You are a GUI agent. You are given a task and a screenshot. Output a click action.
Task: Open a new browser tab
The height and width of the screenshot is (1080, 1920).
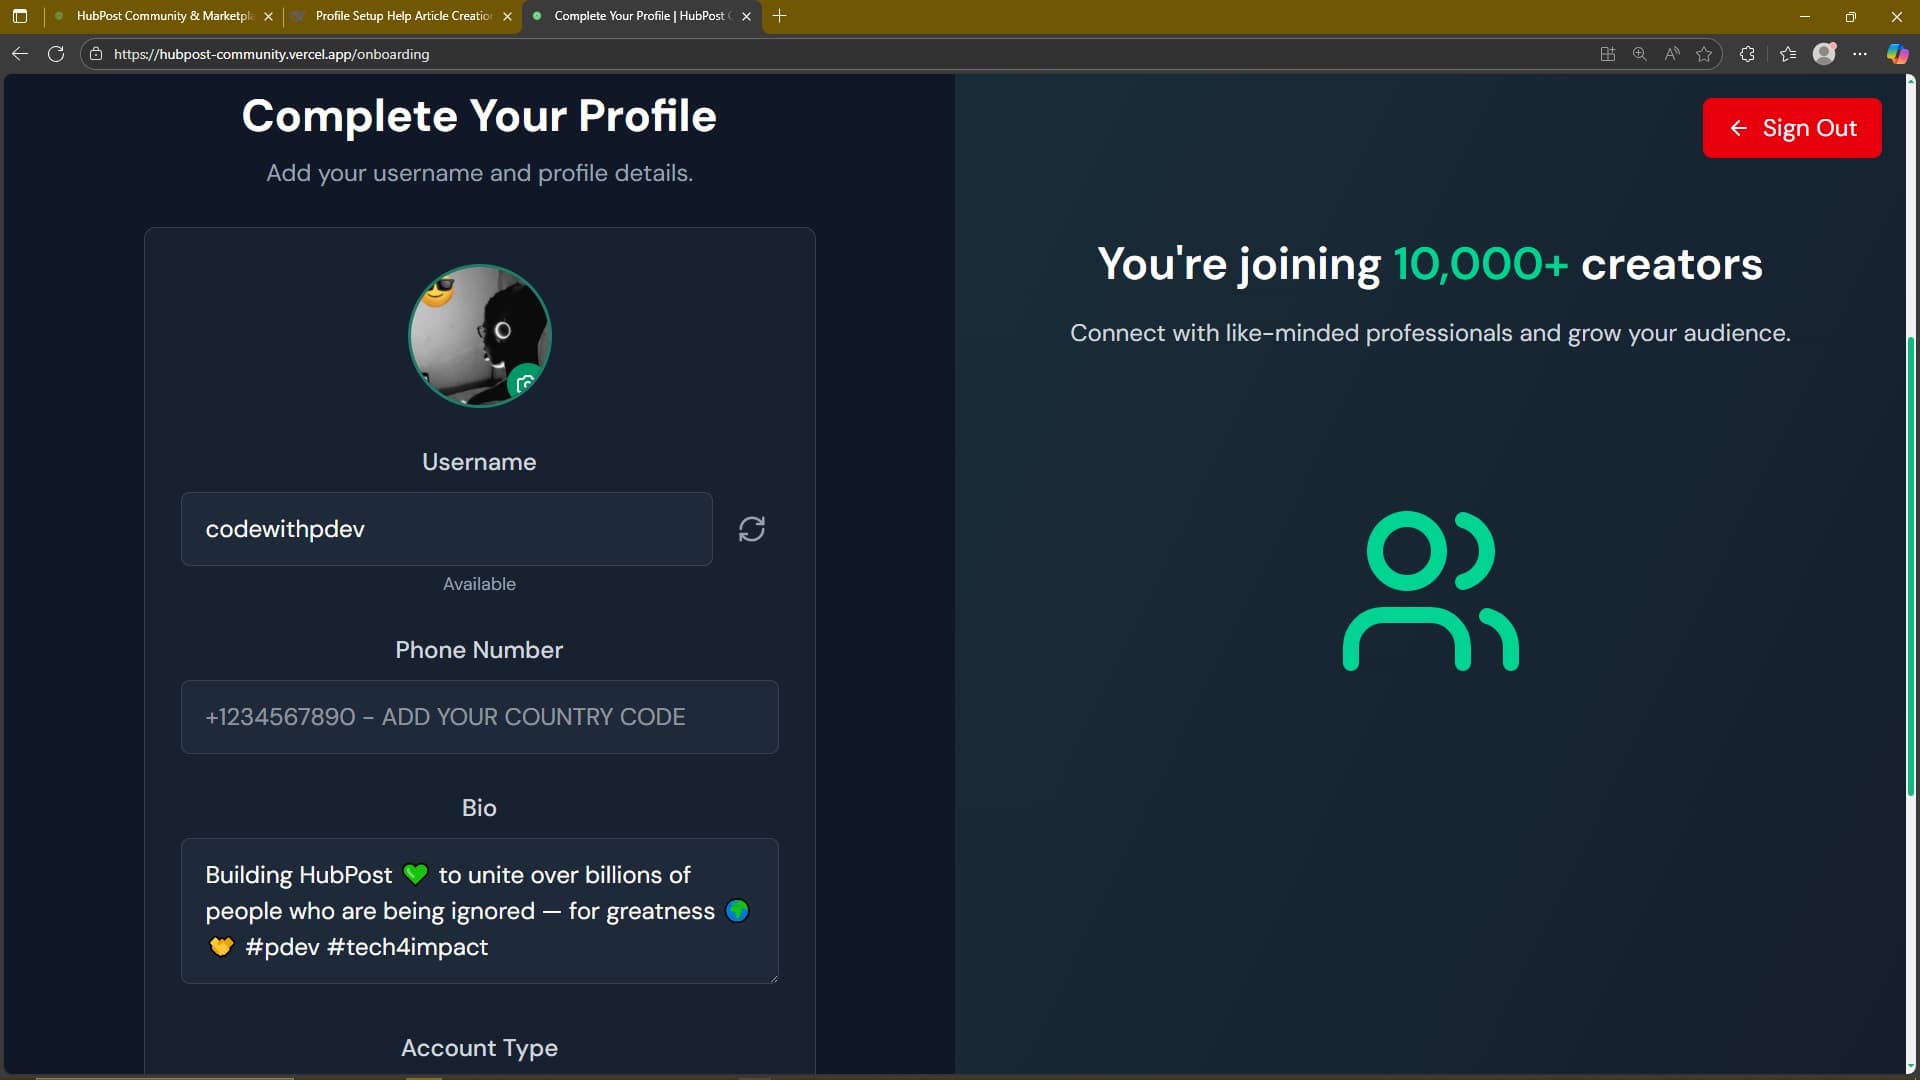780,16
